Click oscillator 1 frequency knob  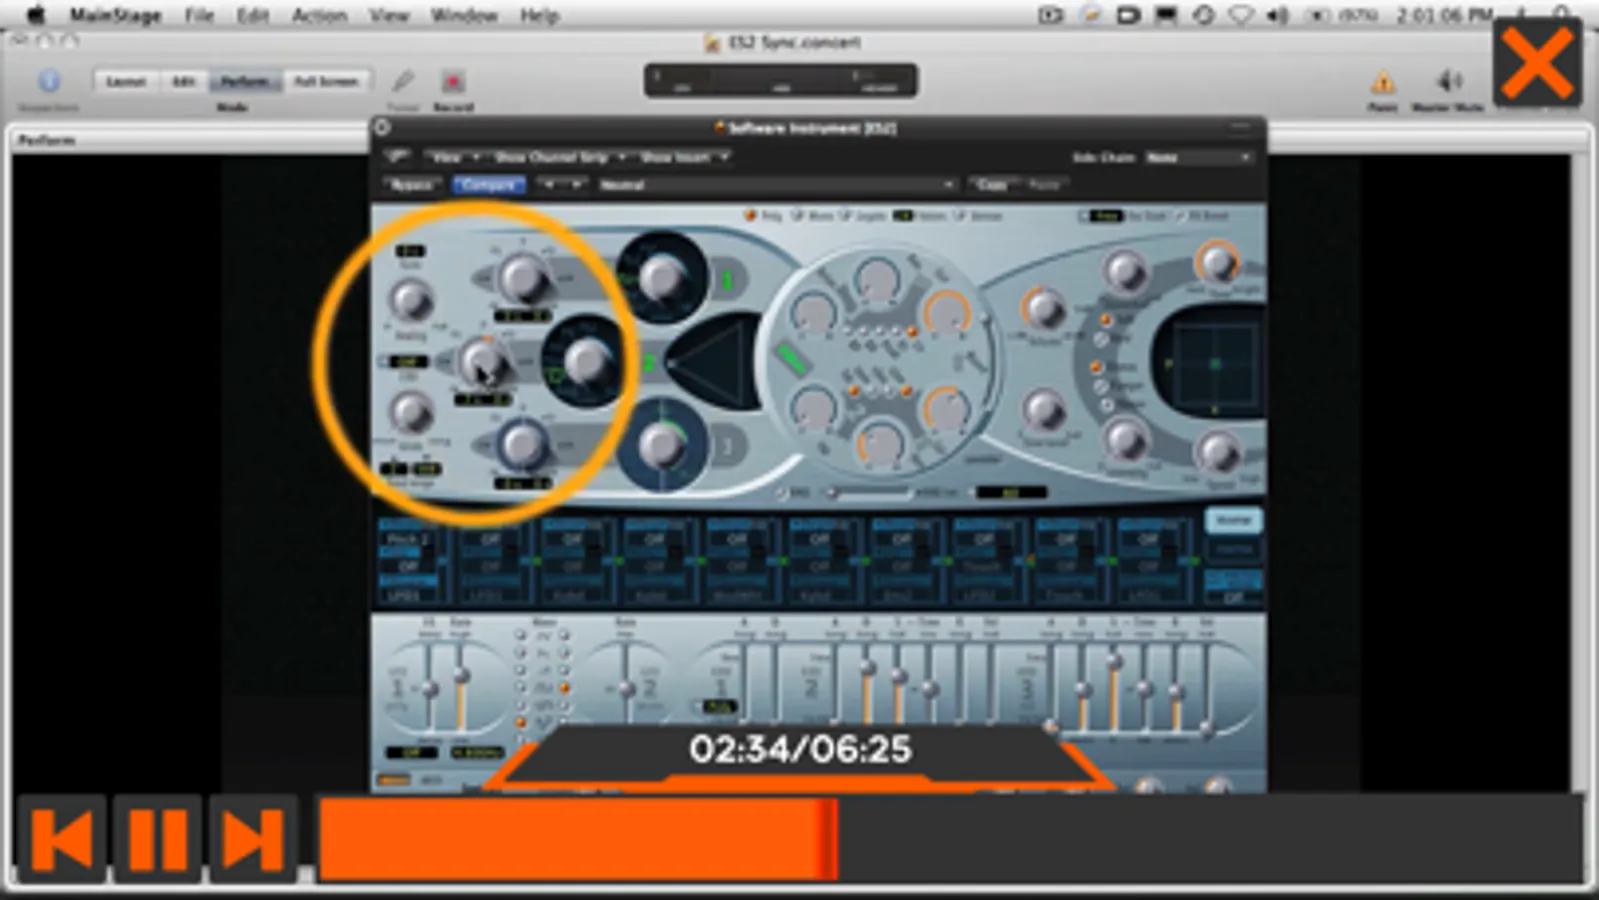[x=523, y=277]
